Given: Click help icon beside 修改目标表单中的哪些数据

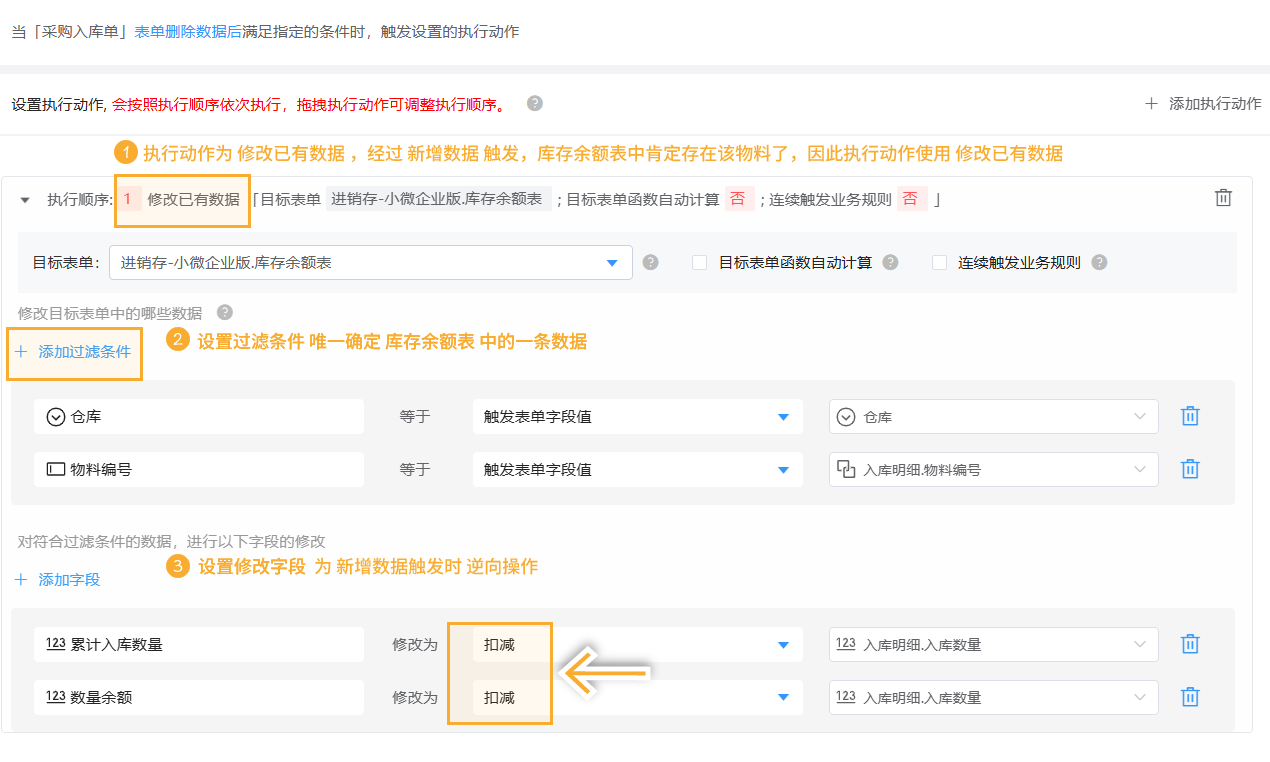Looking at the screenshot, I should [x=225, y=312].
